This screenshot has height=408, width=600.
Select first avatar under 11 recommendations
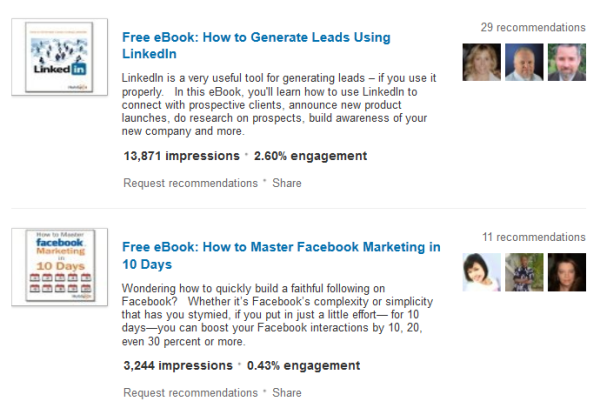coord(481,272)
